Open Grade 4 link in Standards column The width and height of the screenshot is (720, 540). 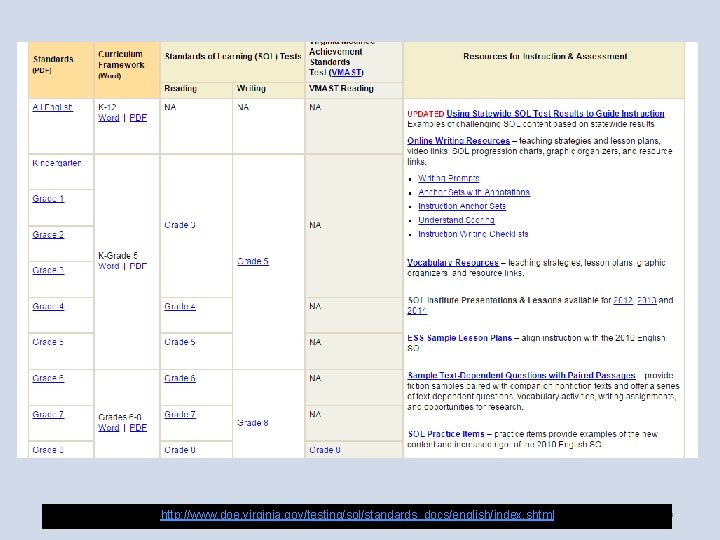48,306
